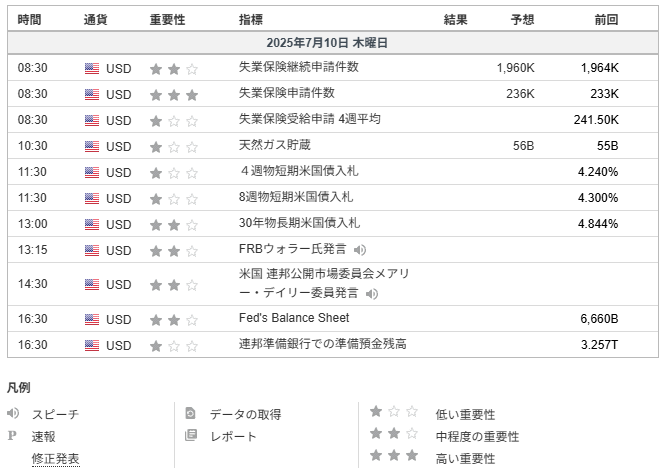663x469 pixels.
Task: Click the 2025年7月10日 木曜日 date row
Action: [333, 43]
